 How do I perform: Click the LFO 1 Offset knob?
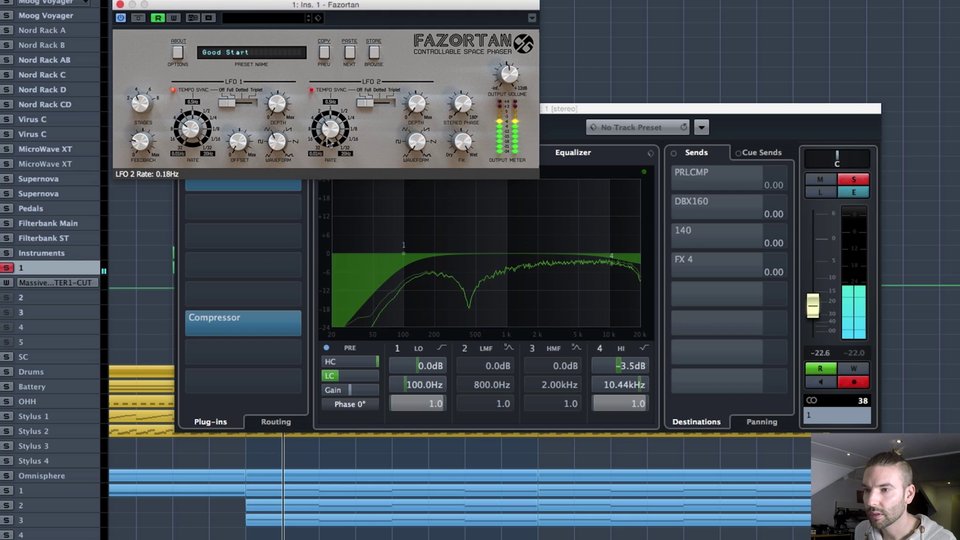click(x=238, y=141)
